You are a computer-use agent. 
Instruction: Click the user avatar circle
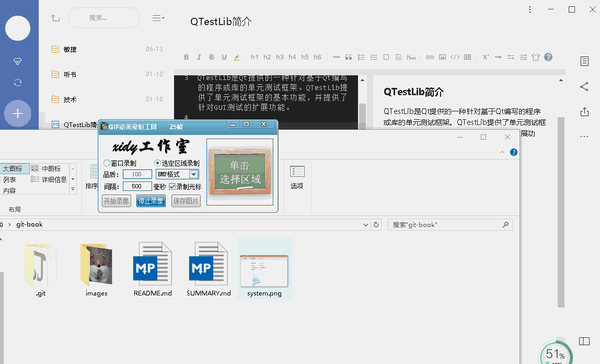click(x=18, y=28)
